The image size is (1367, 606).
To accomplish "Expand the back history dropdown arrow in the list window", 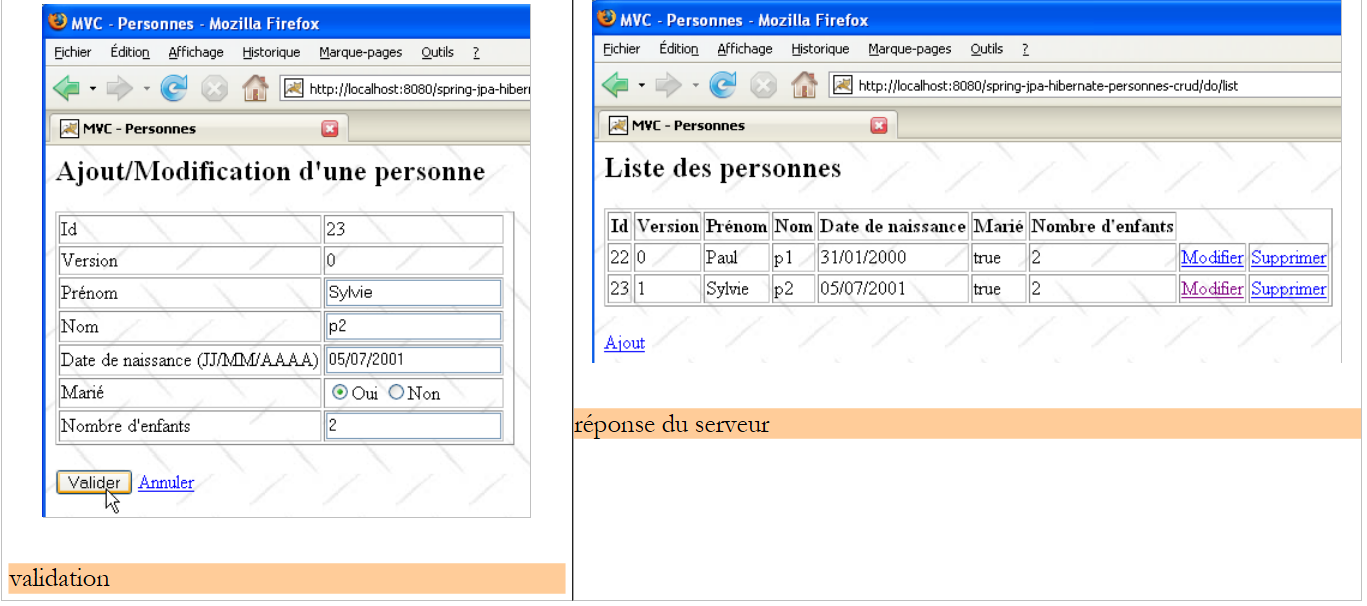I will tap(642, 86).
